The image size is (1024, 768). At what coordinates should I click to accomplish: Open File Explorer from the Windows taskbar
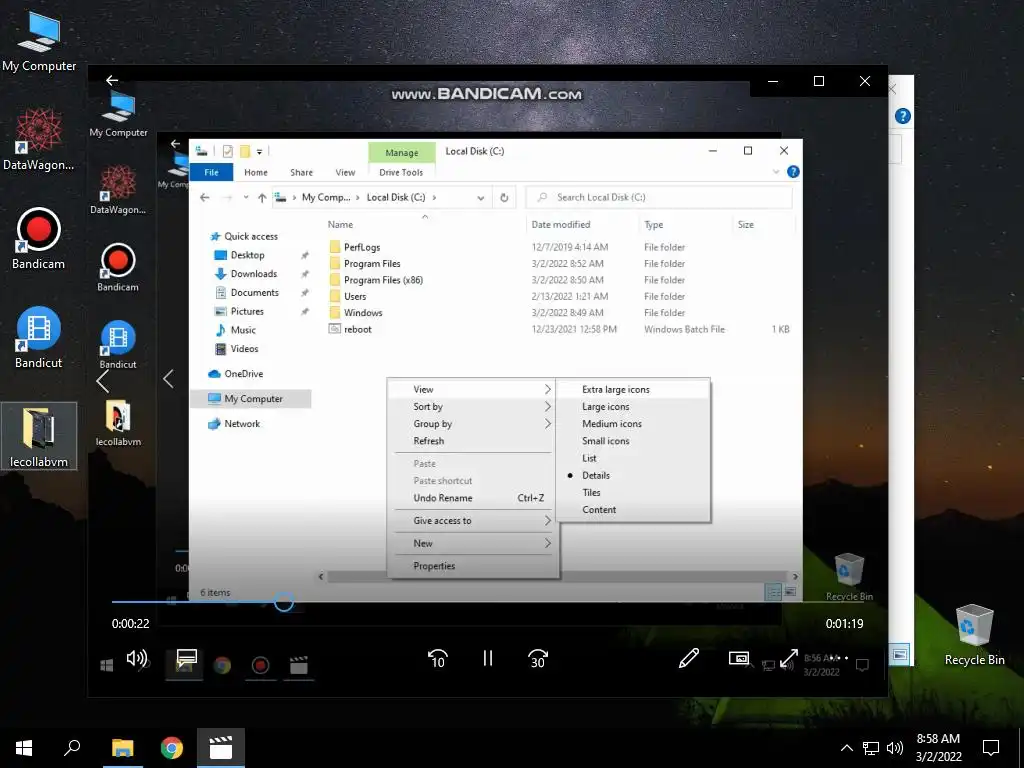(122, 748)
